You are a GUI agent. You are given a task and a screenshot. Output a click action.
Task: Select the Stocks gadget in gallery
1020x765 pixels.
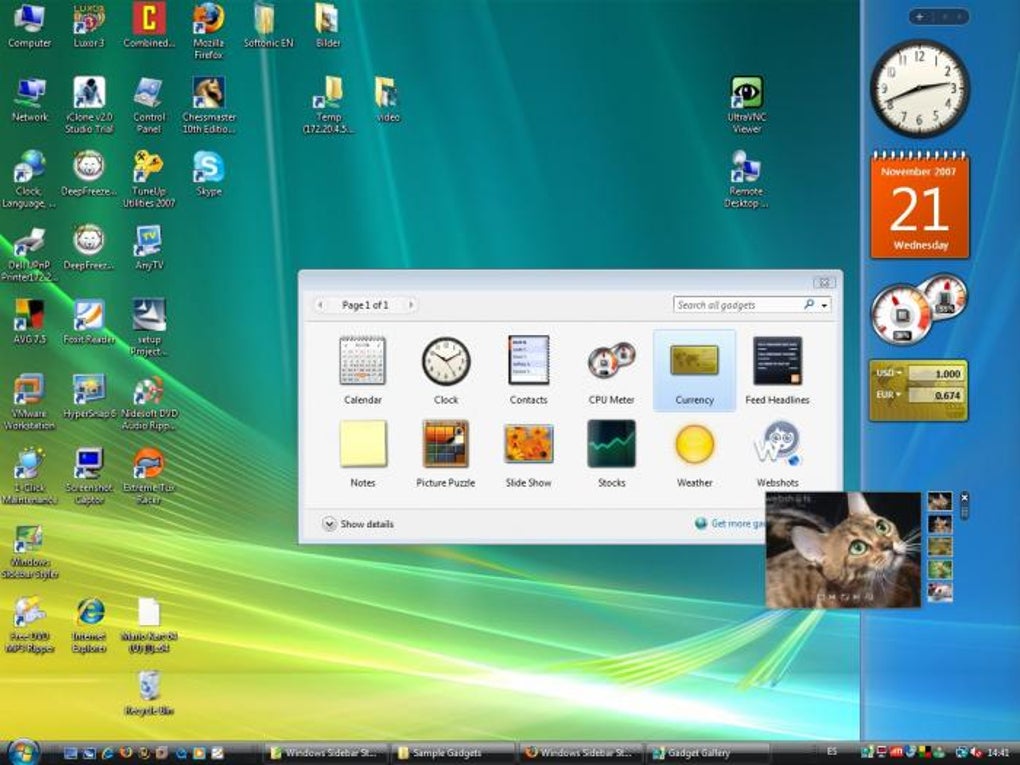tap(611, 453)
